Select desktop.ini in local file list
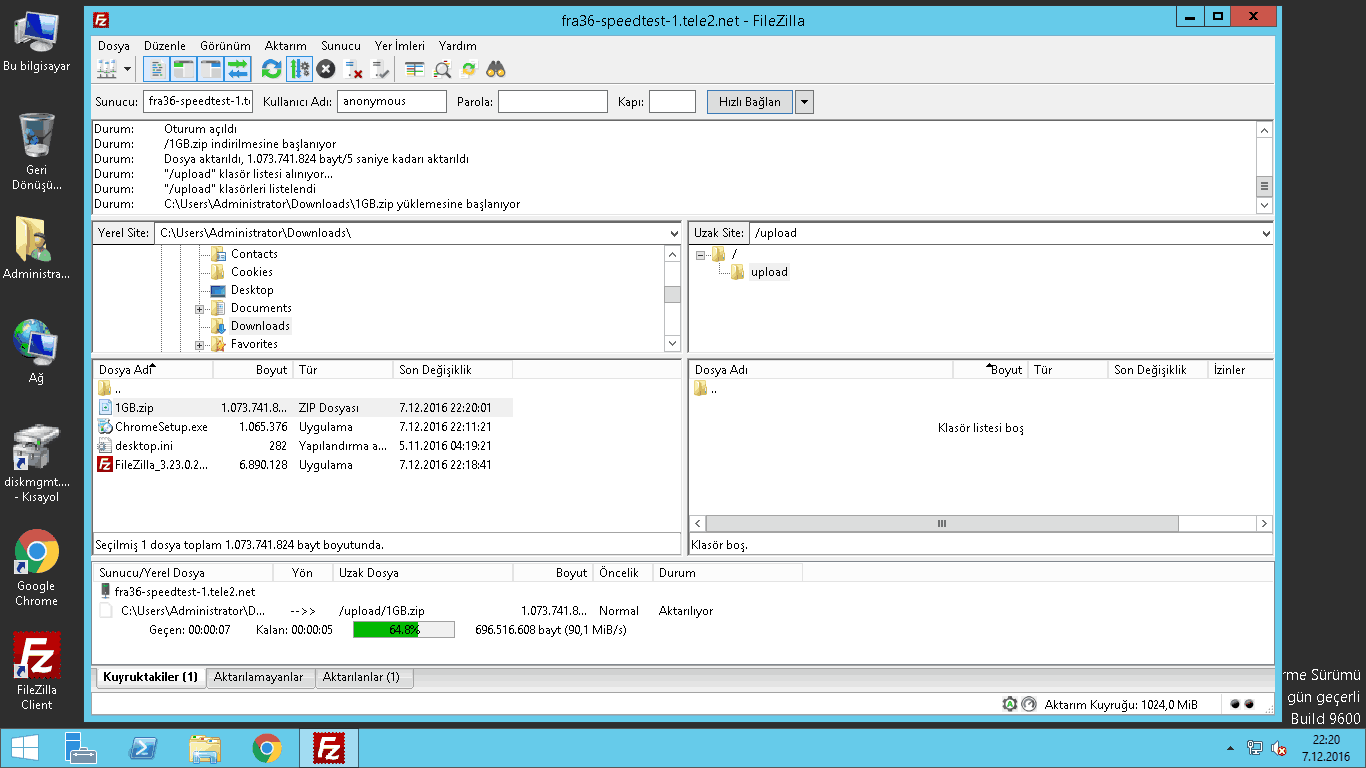The height and width of the screenshot is (768, 1366). 304,446
